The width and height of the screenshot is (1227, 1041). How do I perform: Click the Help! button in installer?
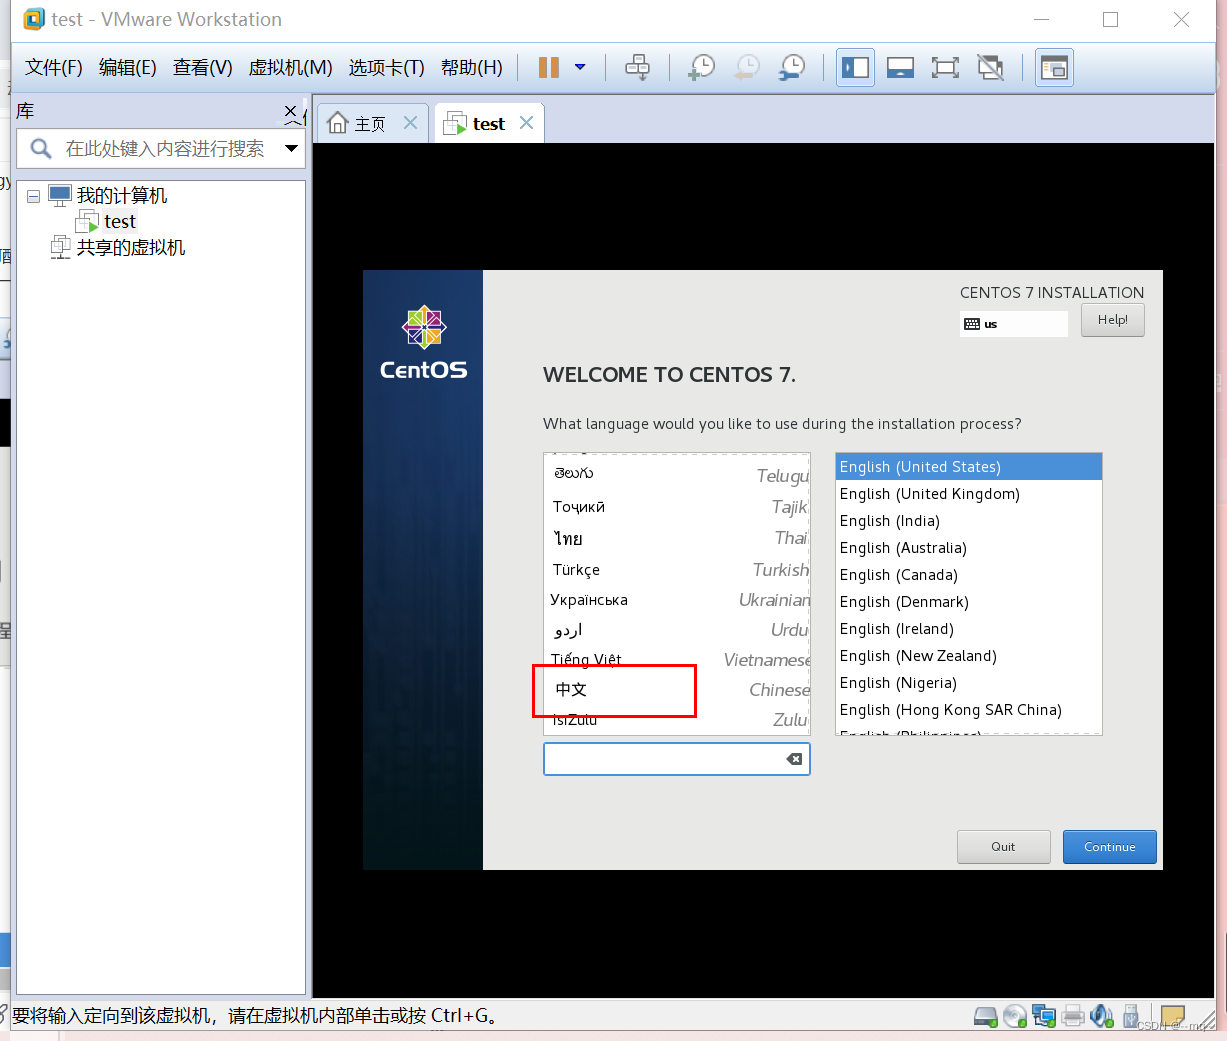1112,320
